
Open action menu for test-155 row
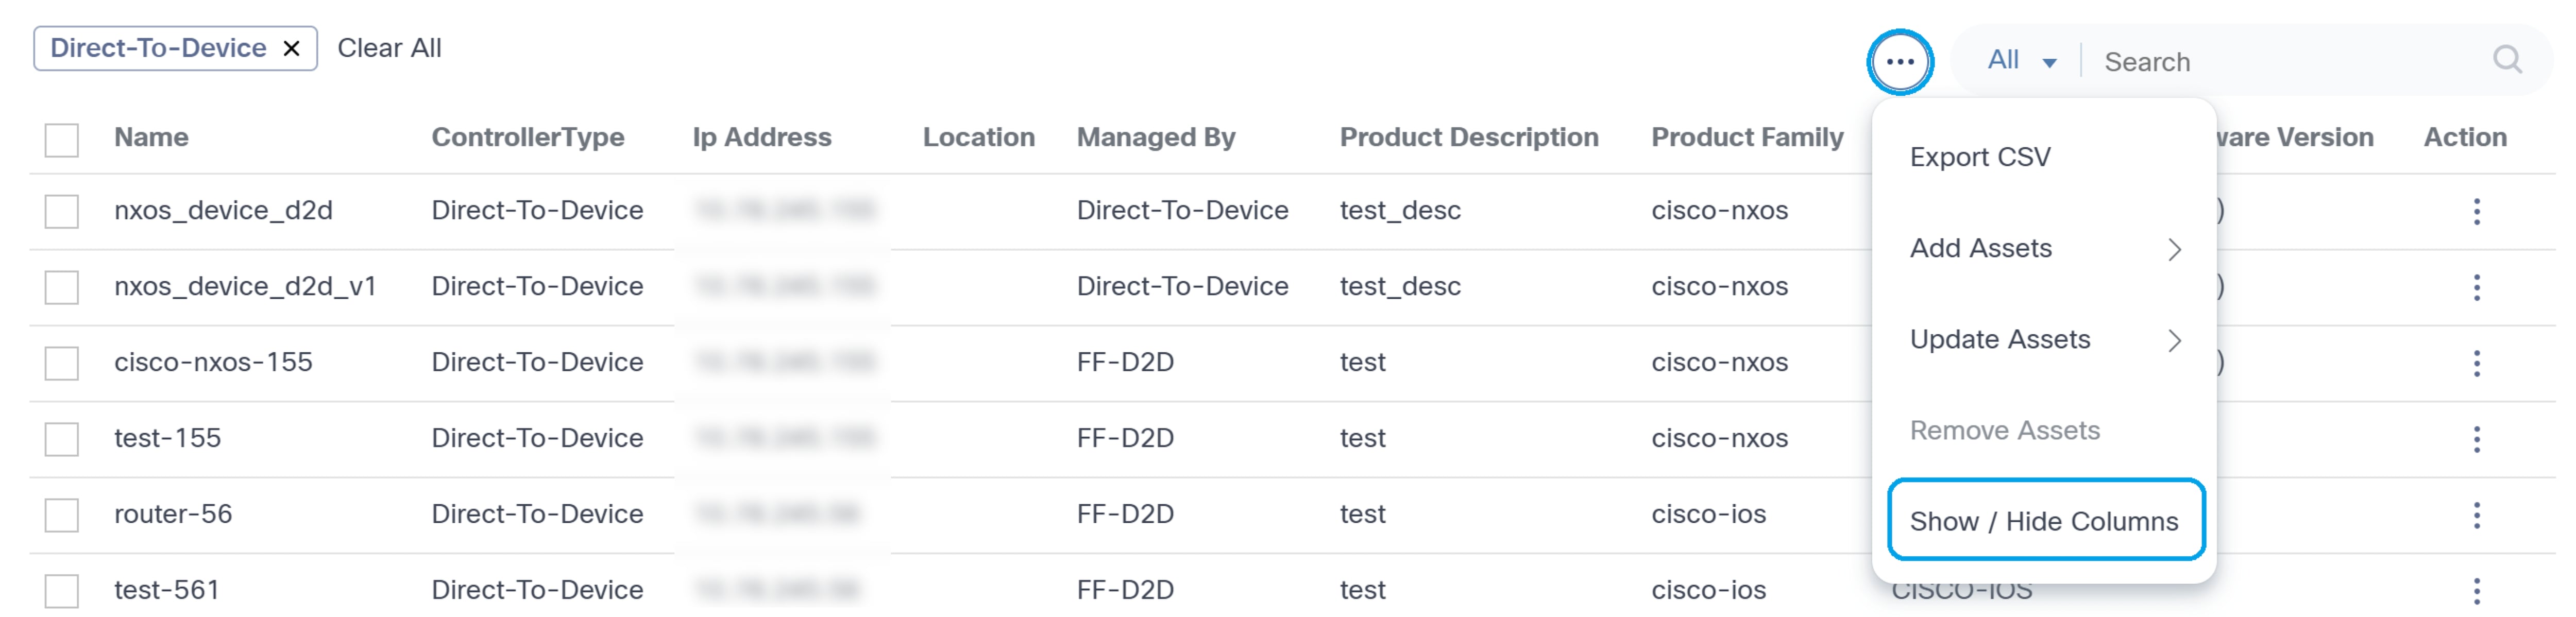click(x=2476, y=439)
